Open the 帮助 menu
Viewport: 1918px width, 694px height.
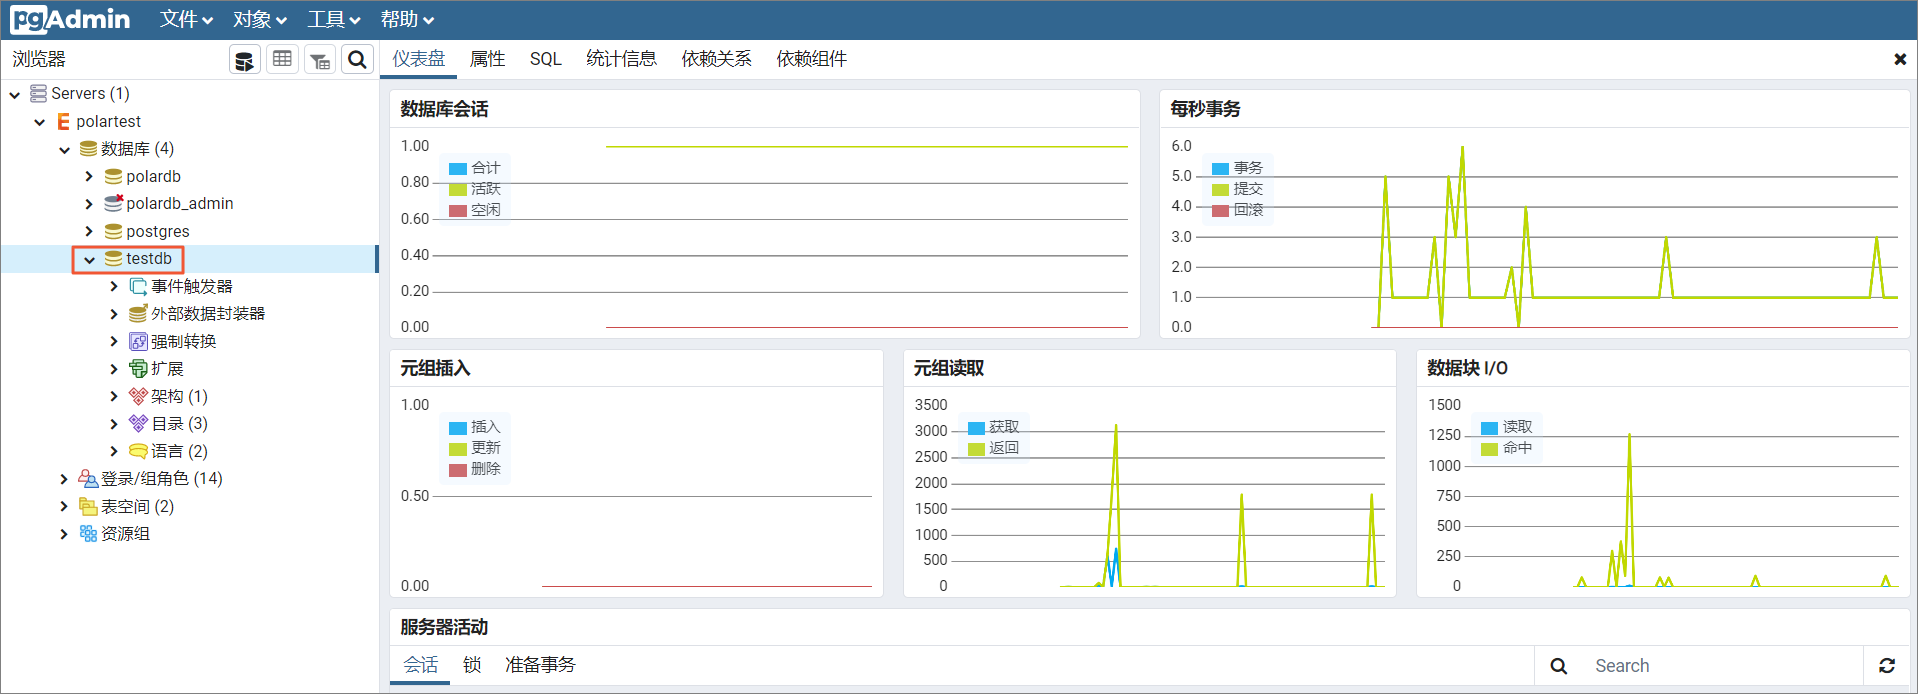click(406, 19)
